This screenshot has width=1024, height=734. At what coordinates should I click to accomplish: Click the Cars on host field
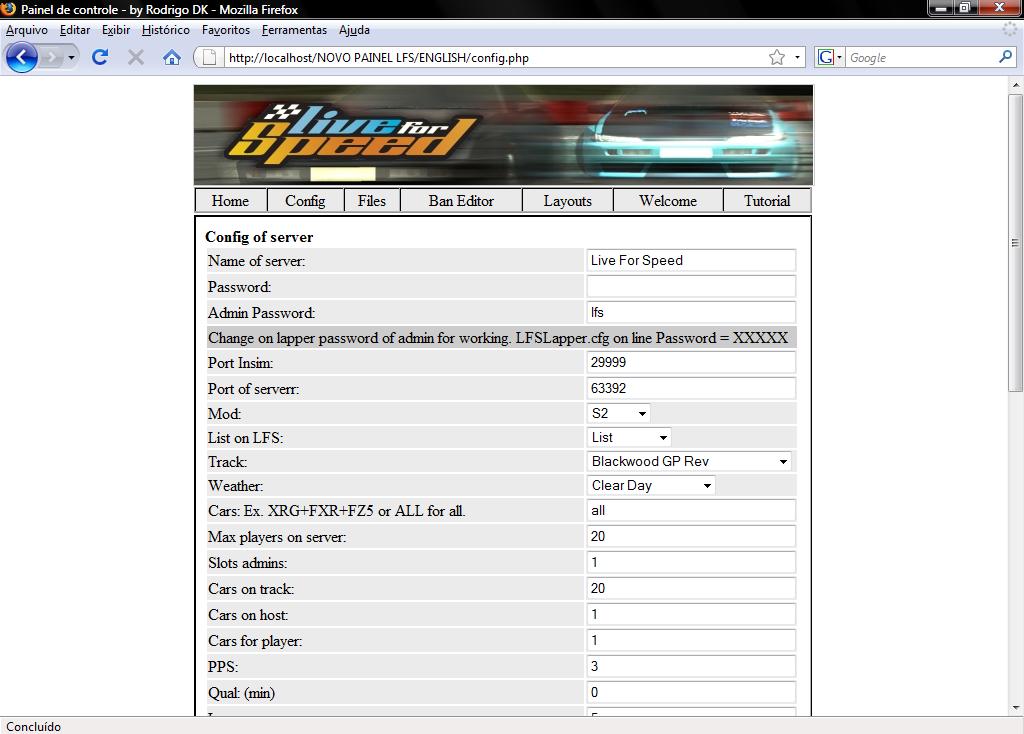[x=691, y=614]
